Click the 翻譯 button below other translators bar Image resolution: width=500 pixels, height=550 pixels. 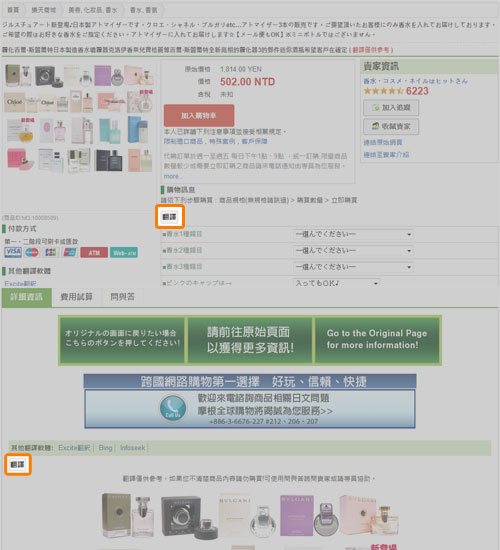[18, 465]
